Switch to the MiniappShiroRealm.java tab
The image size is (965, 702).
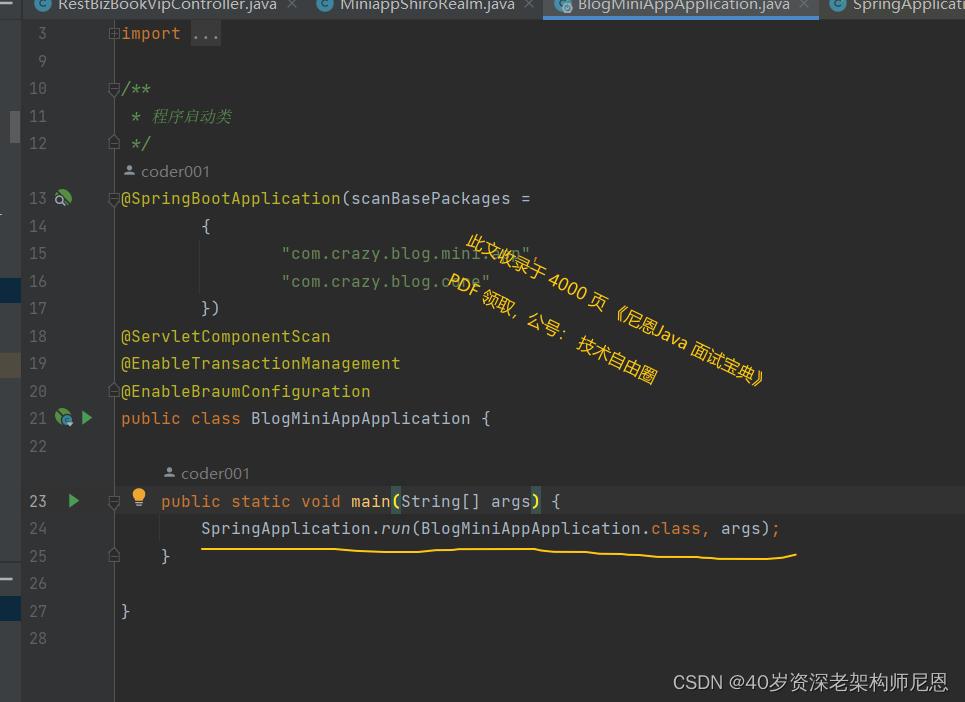(426, 5)
